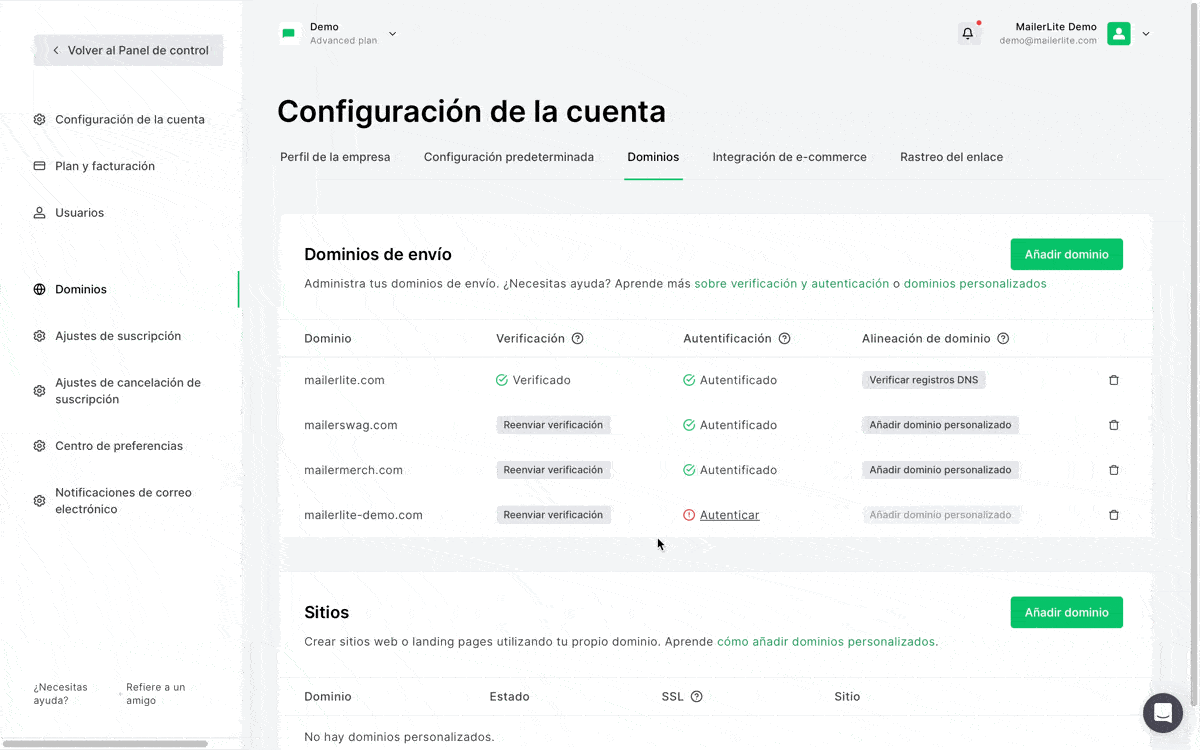Click ¿Necesitas ayuda? link in sidebar
The width and height of the screenshot is (1200, 750).
coord(60,694)
